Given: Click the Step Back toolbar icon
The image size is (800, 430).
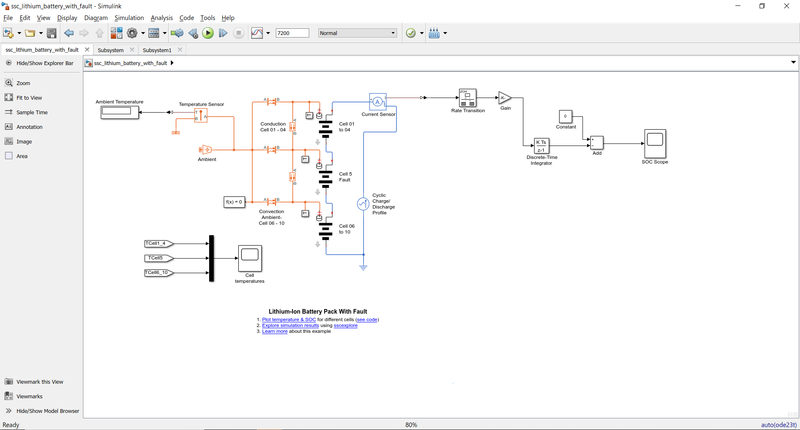Looking at the screenshot, I should (x=193, y=33).
